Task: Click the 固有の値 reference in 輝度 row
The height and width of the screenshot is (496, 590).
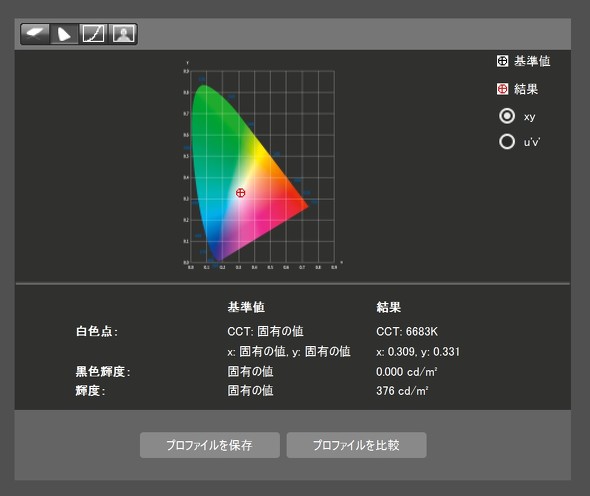Action: (x=250, y=391)
